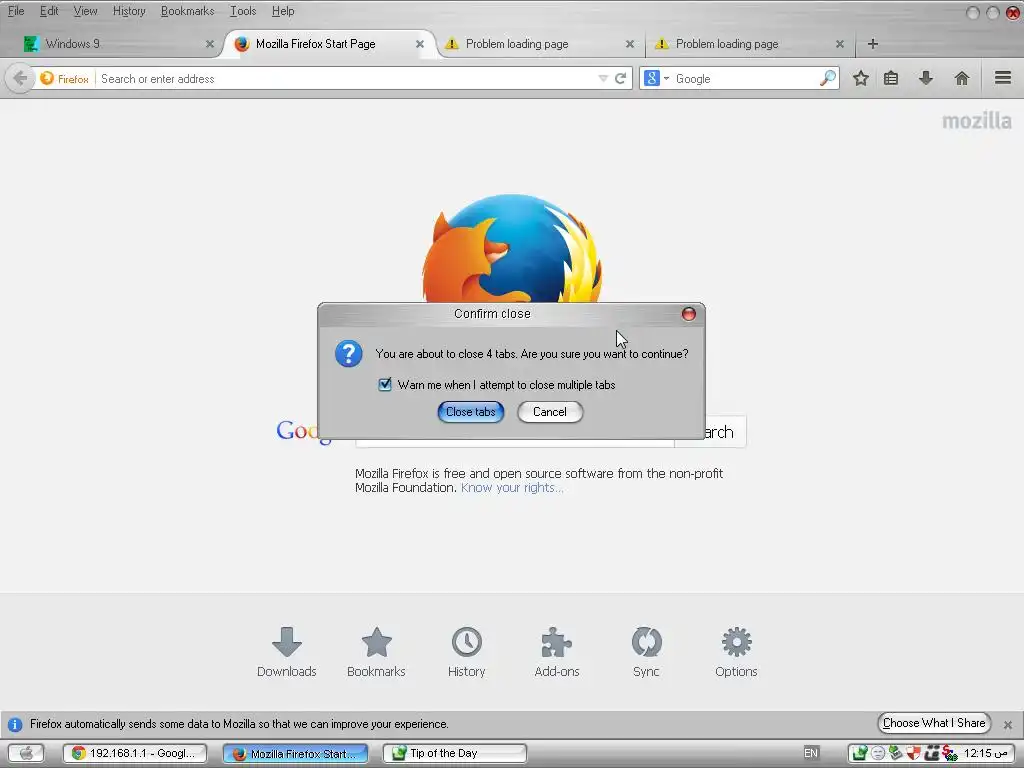Dismiss the data notification bar with X
Viewport: 1024px width, 768px height.
(x=1008, y=724)
